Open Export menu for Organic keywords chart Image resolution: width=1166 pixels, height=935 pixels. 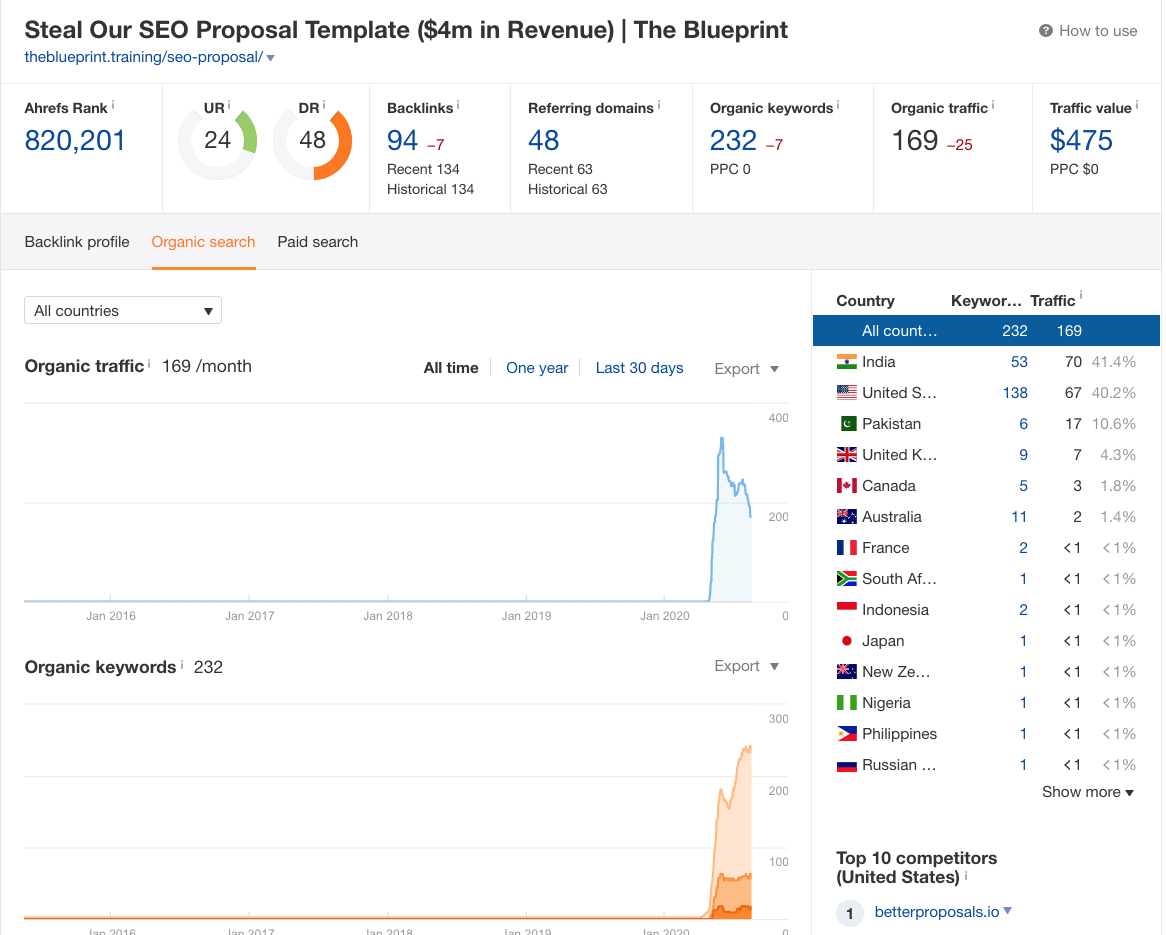[x=746, y=666]
